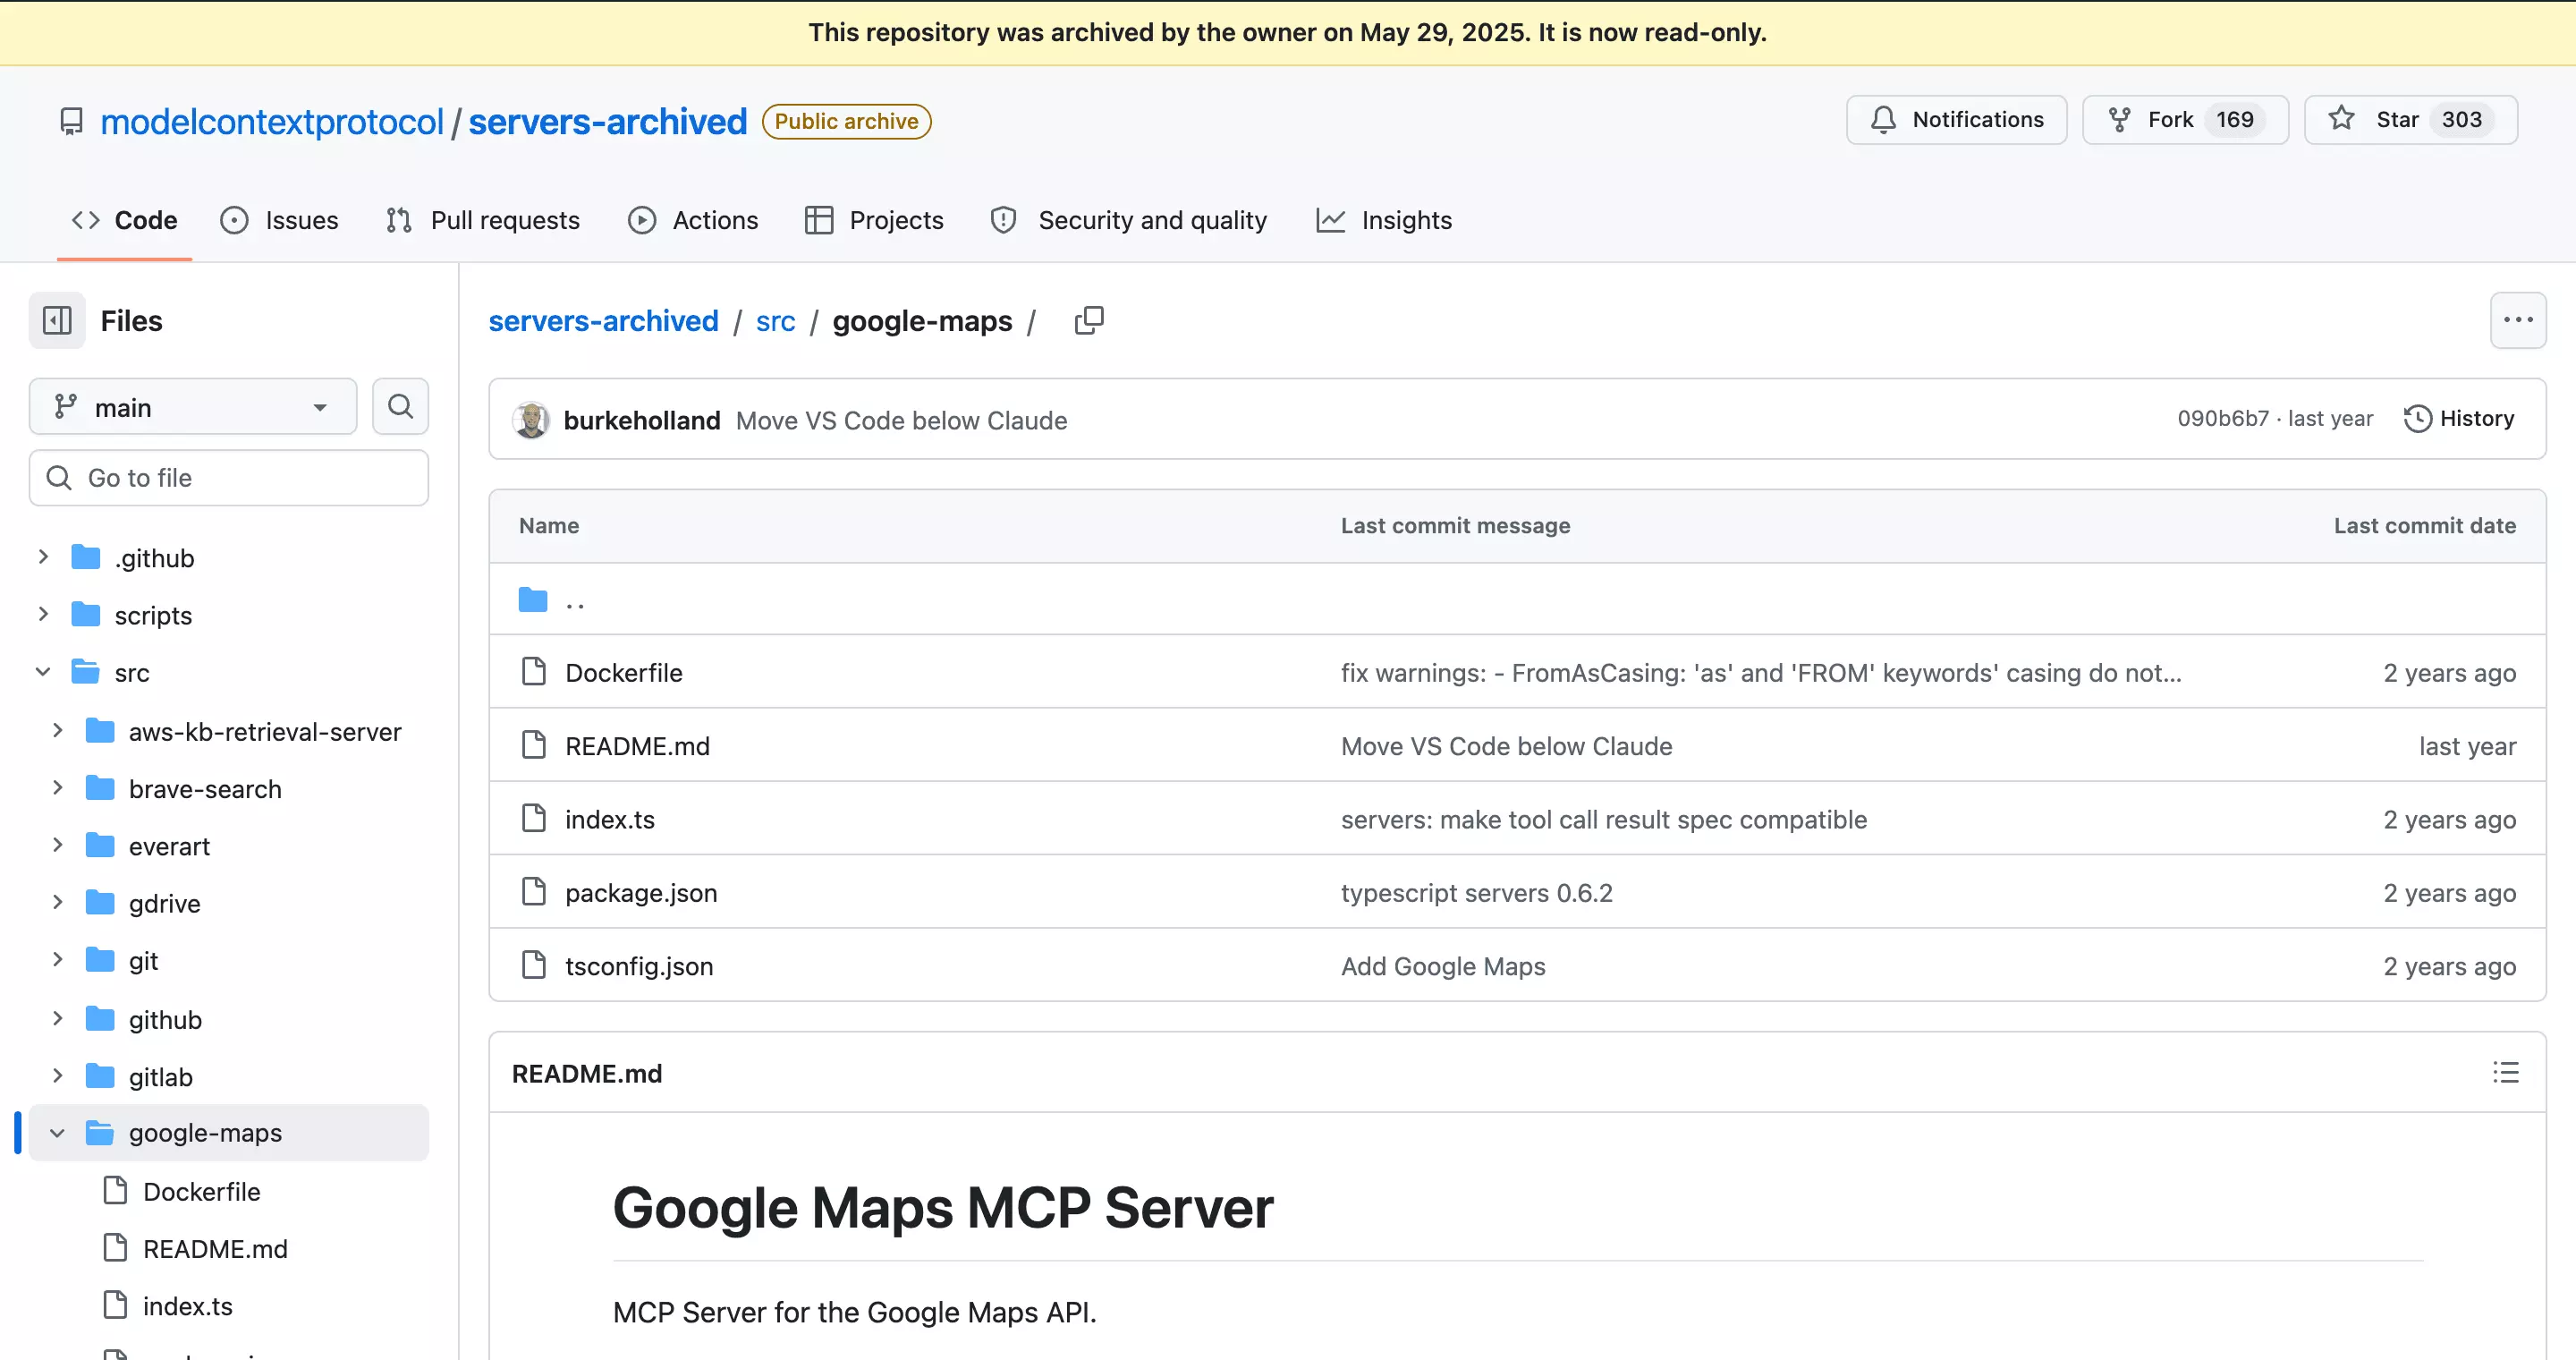Click the gitlab folder icon in tree
This screenshot has width=2576, height=1360.
[100, 1076]
